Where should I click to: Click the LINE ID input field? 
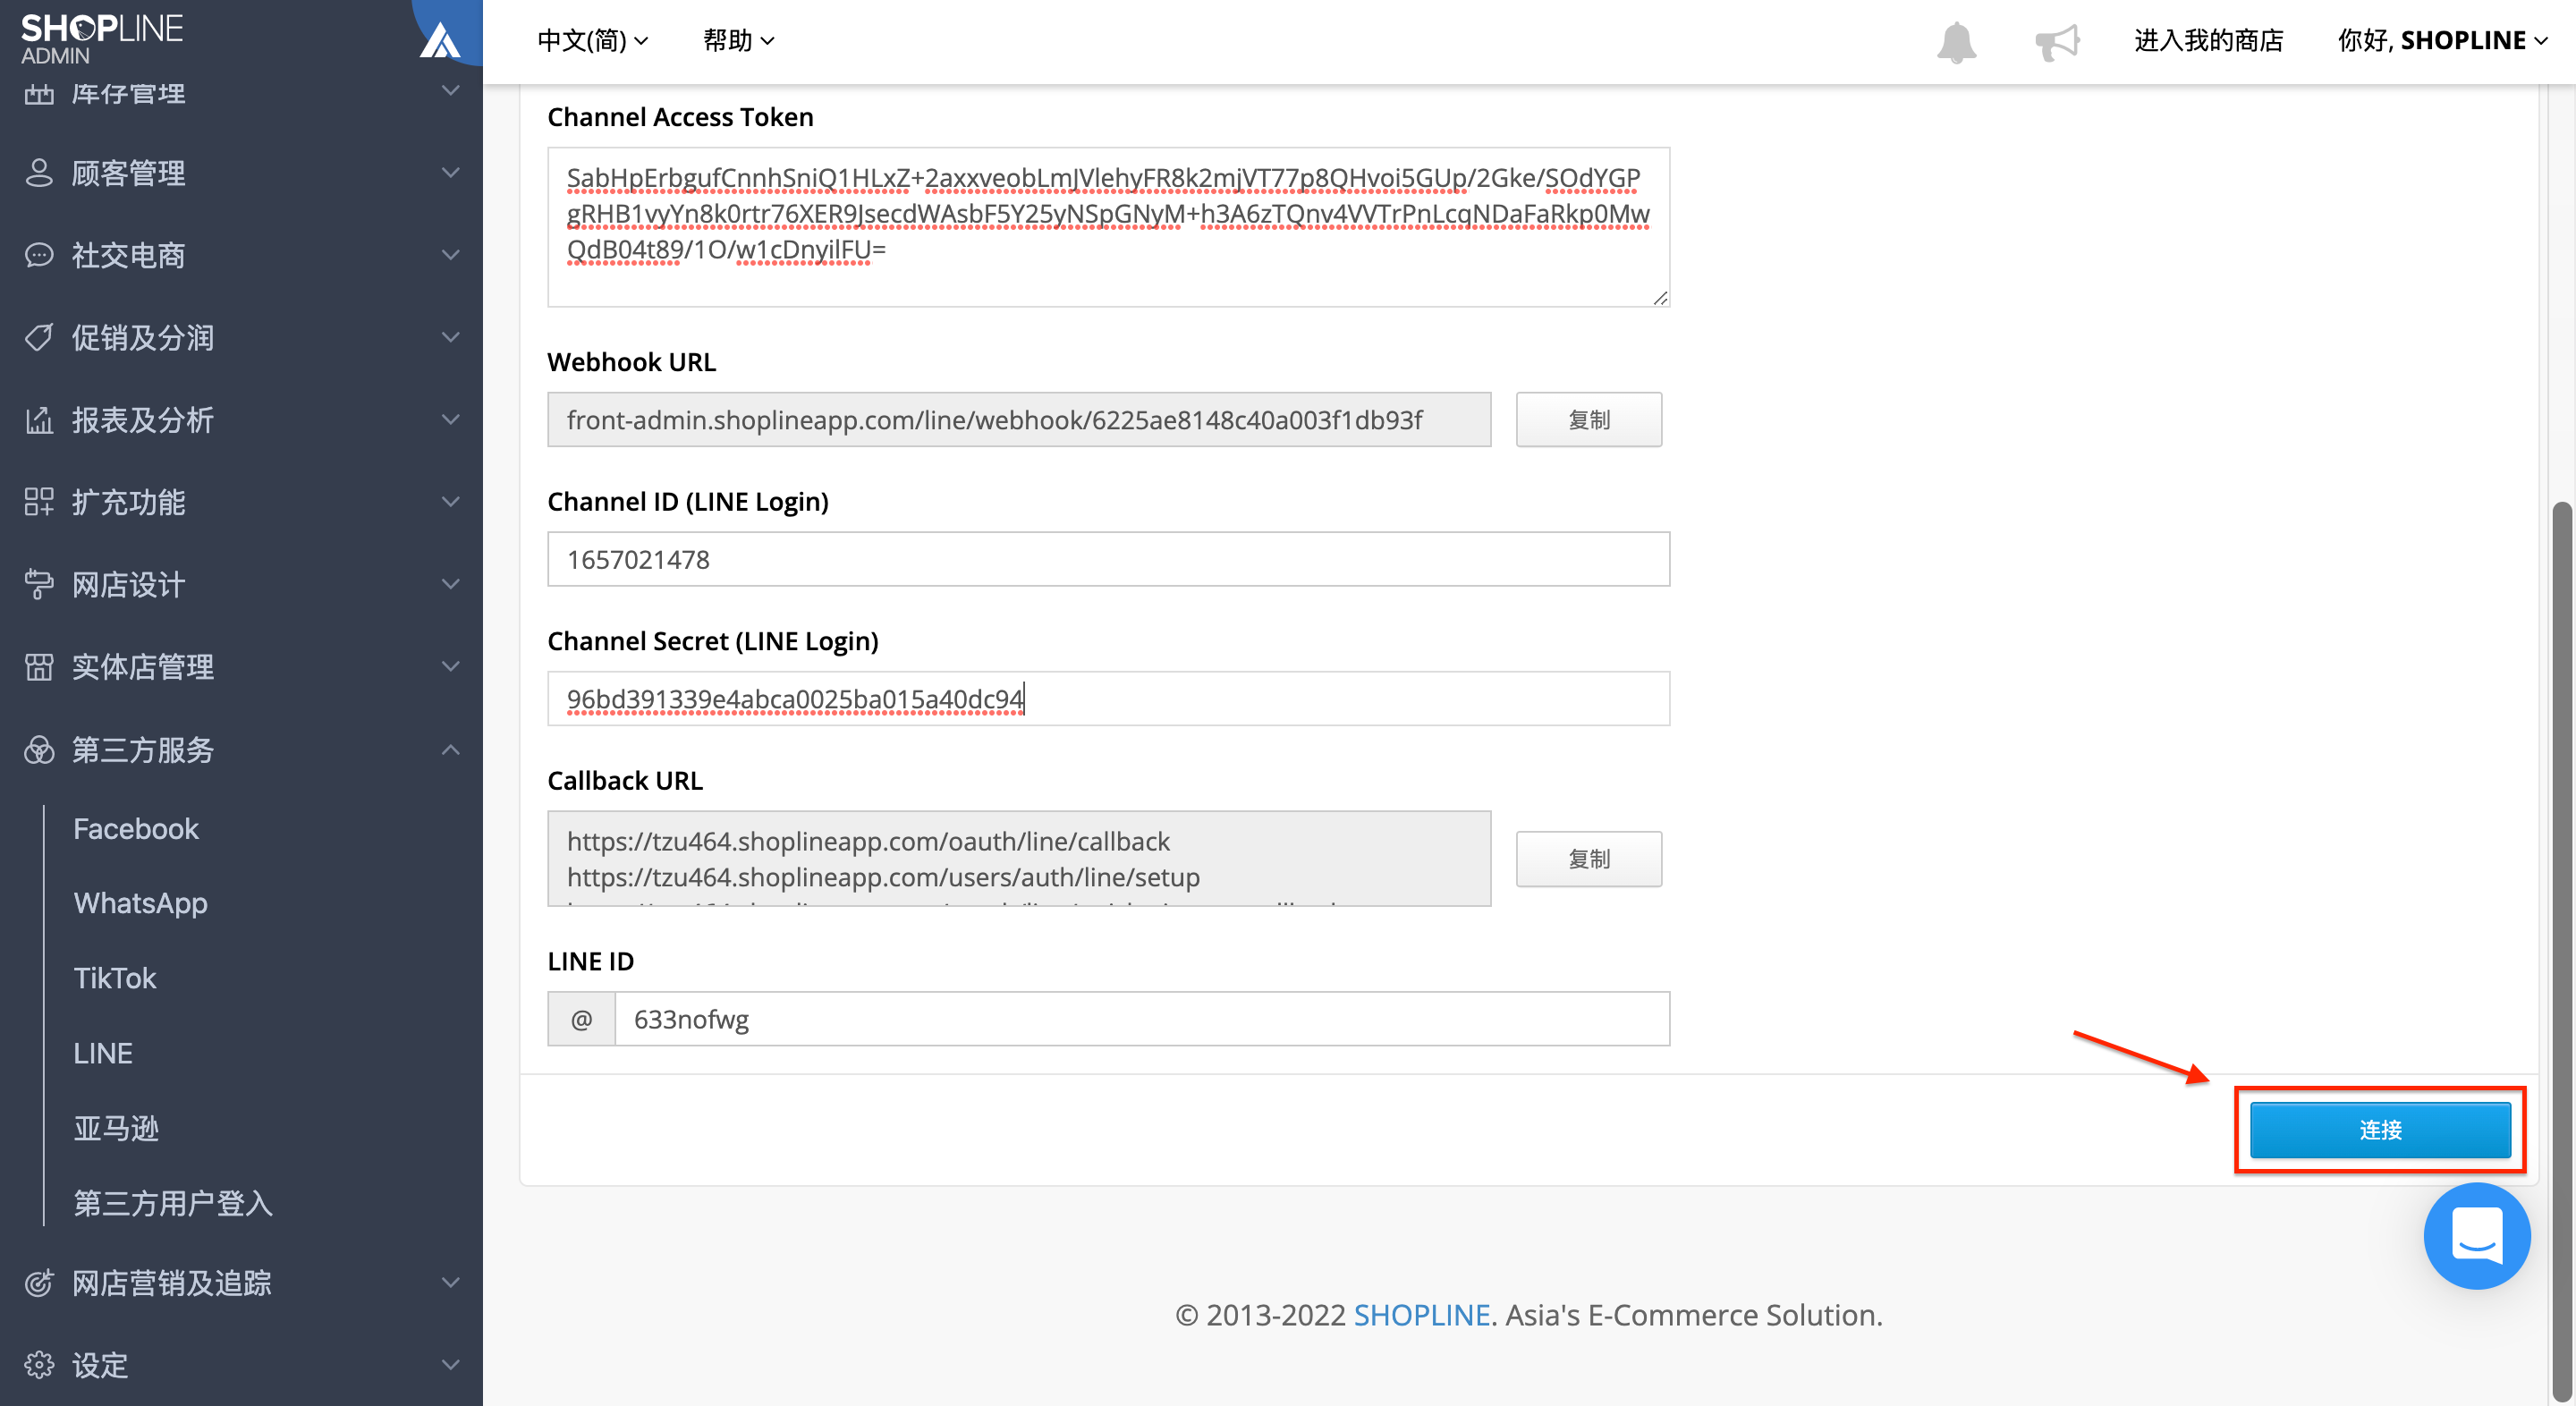click(1142, 1019)
